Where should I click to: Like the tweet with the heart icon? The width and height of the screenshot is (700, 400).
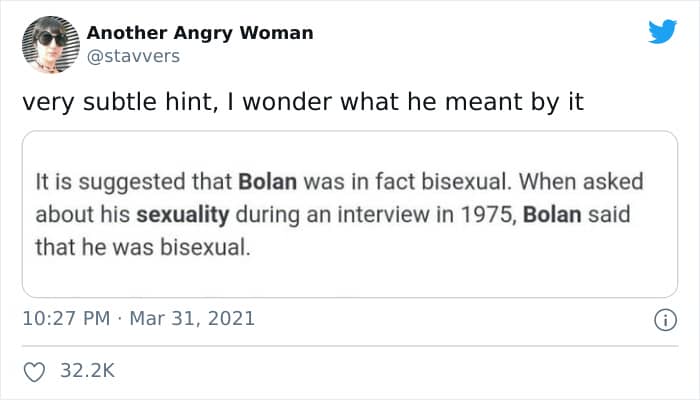point(35,372)
